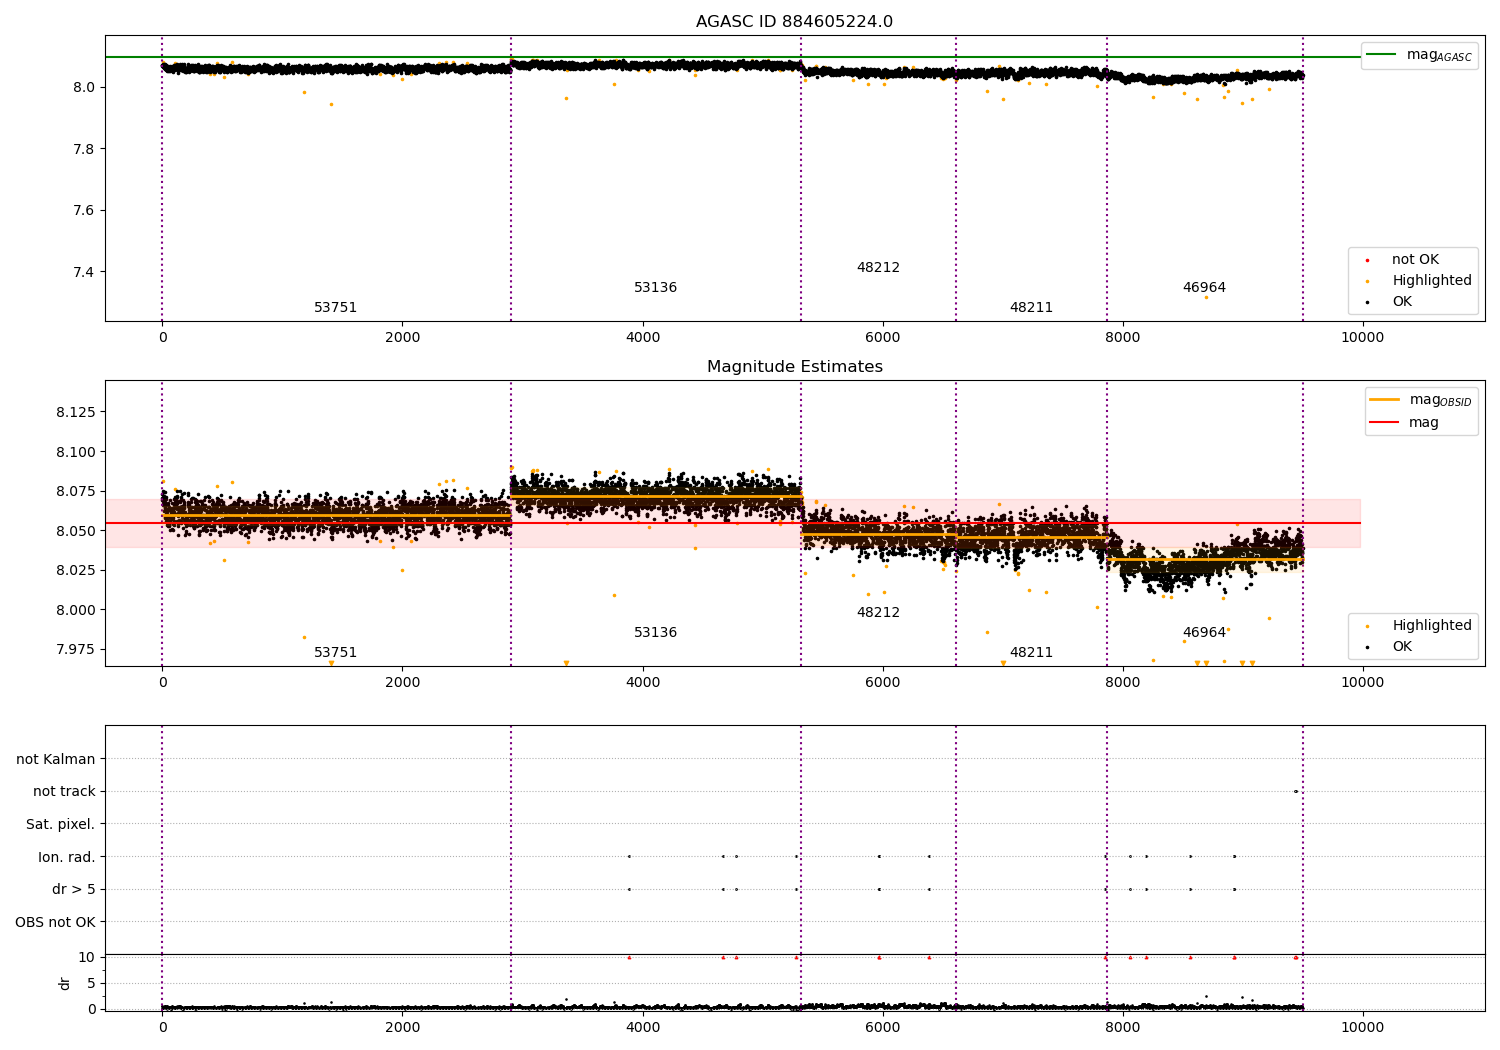
Task: Click obsid label 48212 in the top plot
Action: coord(878,268)
